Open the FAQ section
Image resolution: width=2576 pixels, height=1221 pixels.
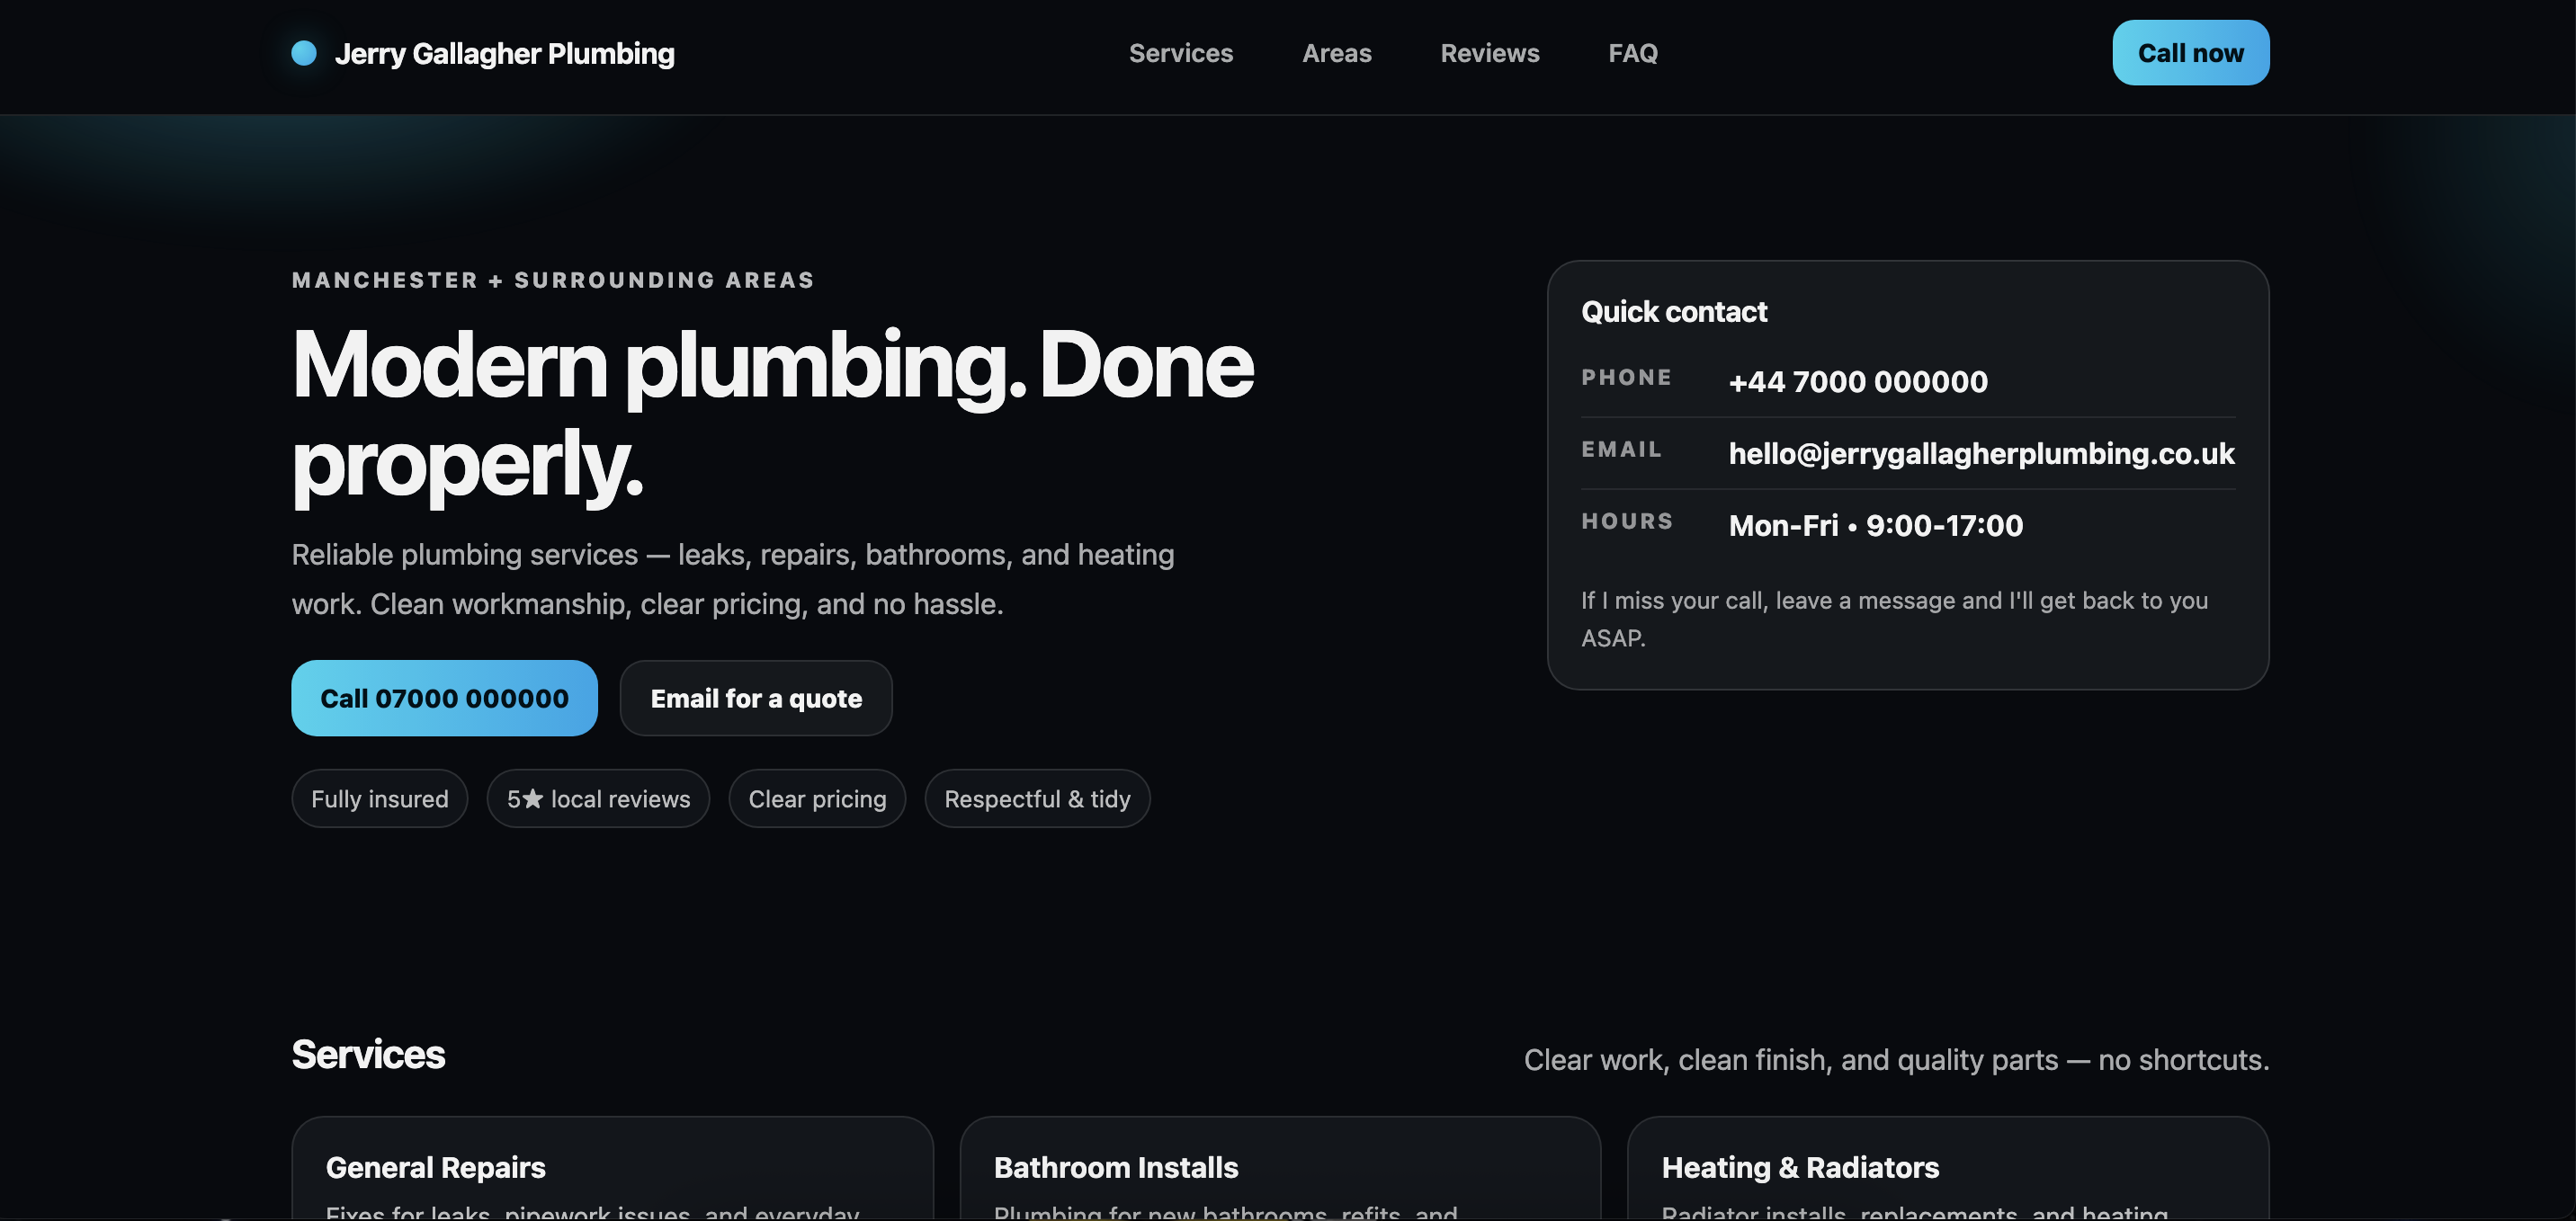click(1632, 53)
